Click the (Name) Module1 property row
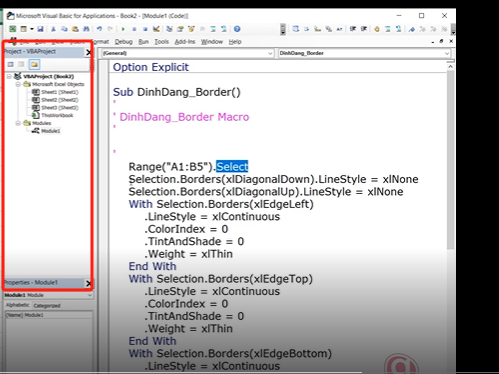The image size is (499, 374). click(49, 315)
